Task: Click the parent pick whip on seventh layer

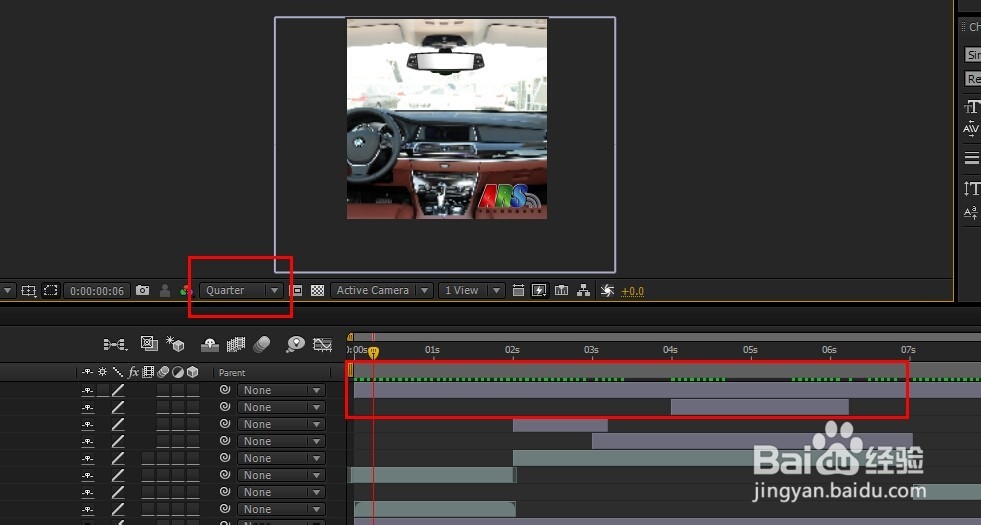Action: point(225,492)
